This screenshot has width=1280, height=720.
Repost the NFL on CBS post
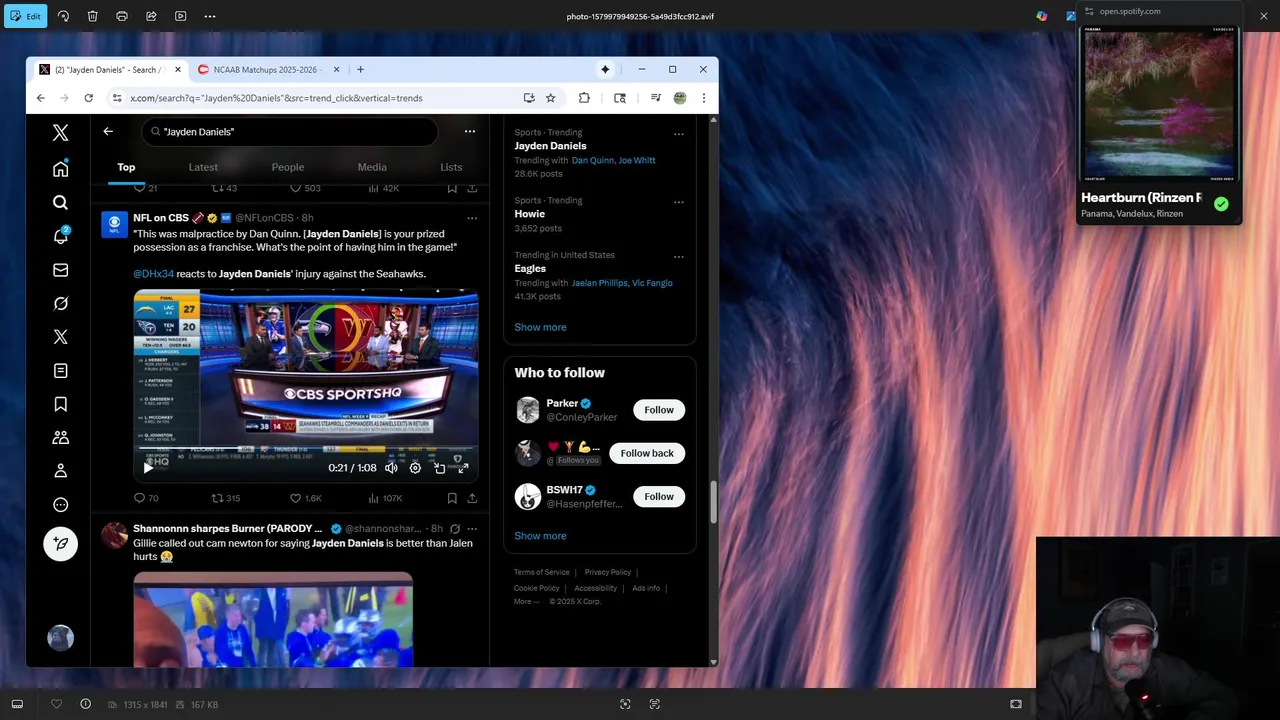(226, 498)
